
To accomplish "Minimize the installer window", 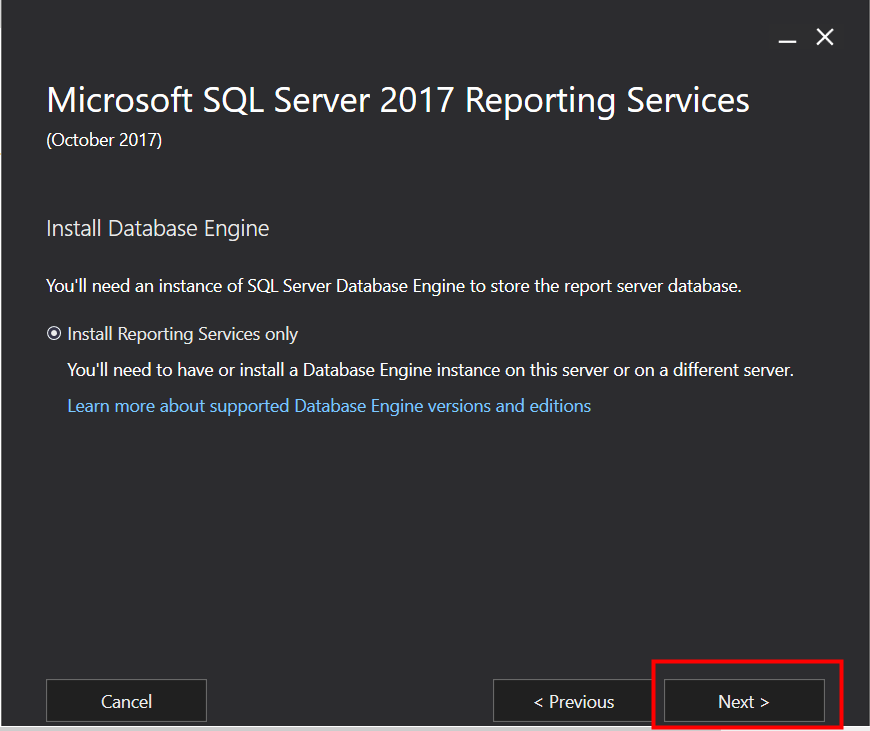I will pyautogui.click(x=788, y=39).
